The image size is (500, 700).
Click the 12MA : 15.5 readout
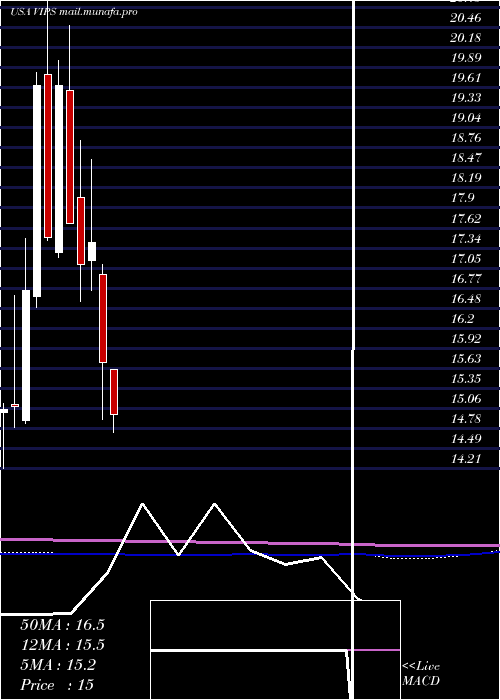(x=62, y=645)
